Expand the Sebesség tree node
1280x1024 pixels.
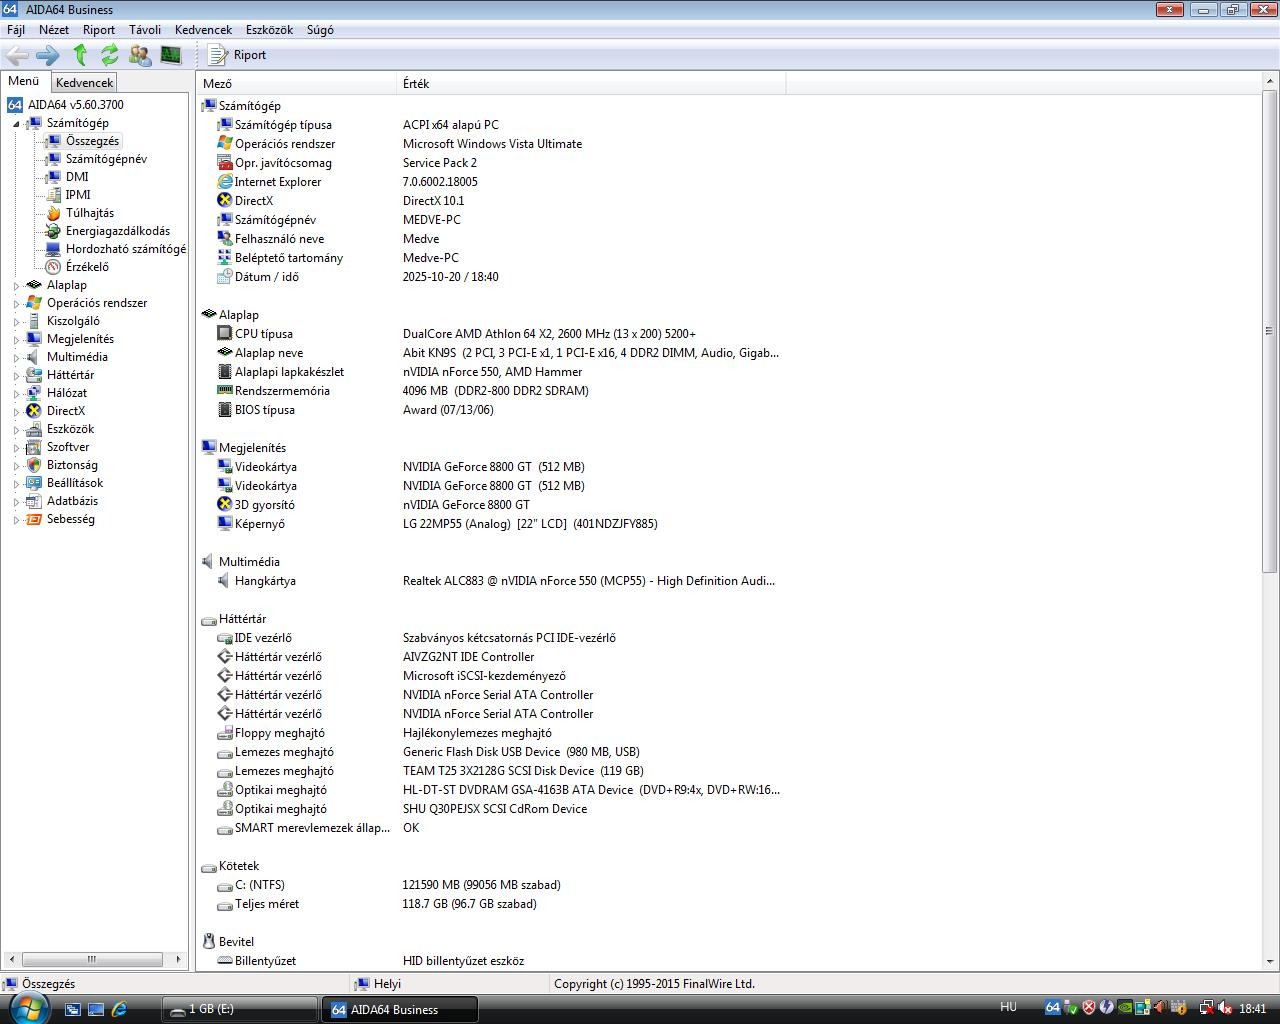16,519
